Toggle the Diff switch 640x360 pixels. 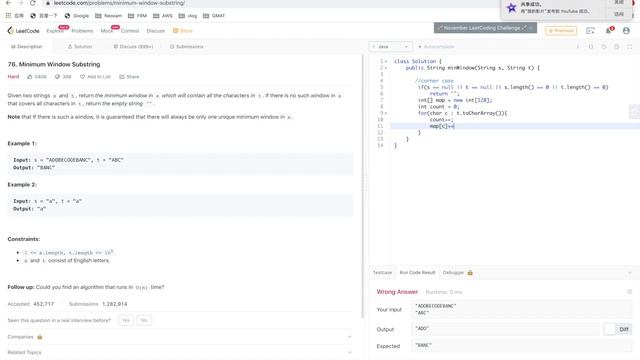pos(617,329)
